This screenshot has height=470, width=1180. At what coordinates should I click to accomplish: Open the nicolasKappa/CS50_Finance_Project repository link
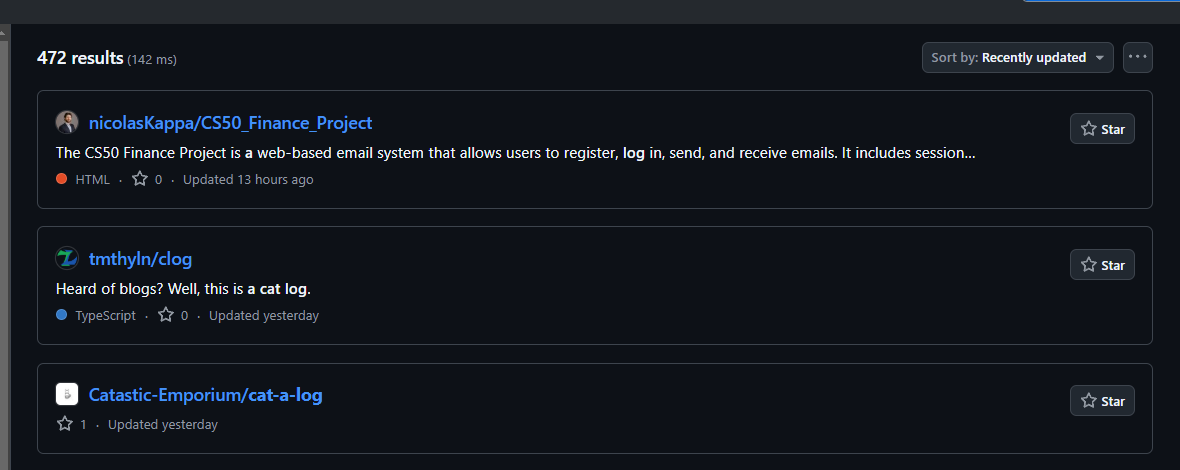pyautogui.click(x=230, y=123)
